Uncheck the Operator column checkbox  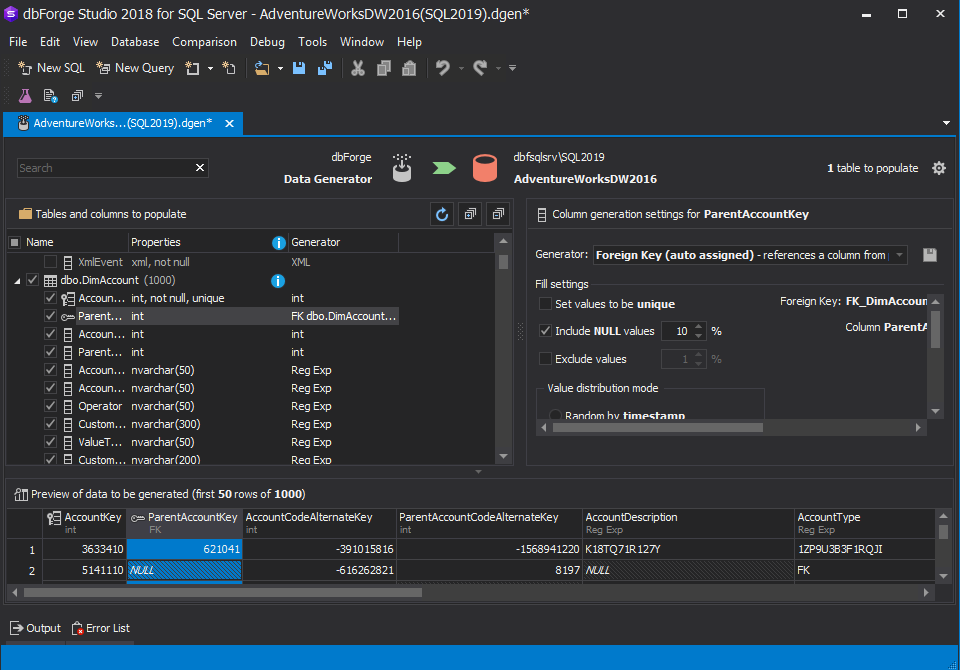(x=50, y=406)
